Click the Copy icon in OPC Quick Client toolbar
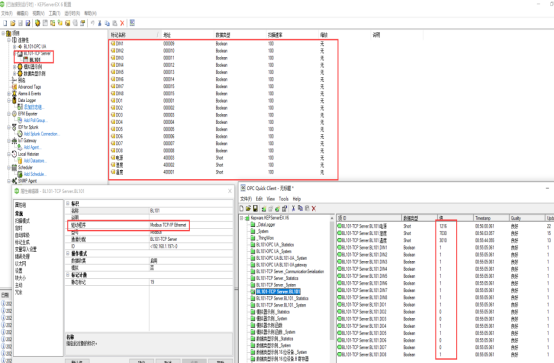The width and height of the screenshot is (554, 363). click(300, 209)
